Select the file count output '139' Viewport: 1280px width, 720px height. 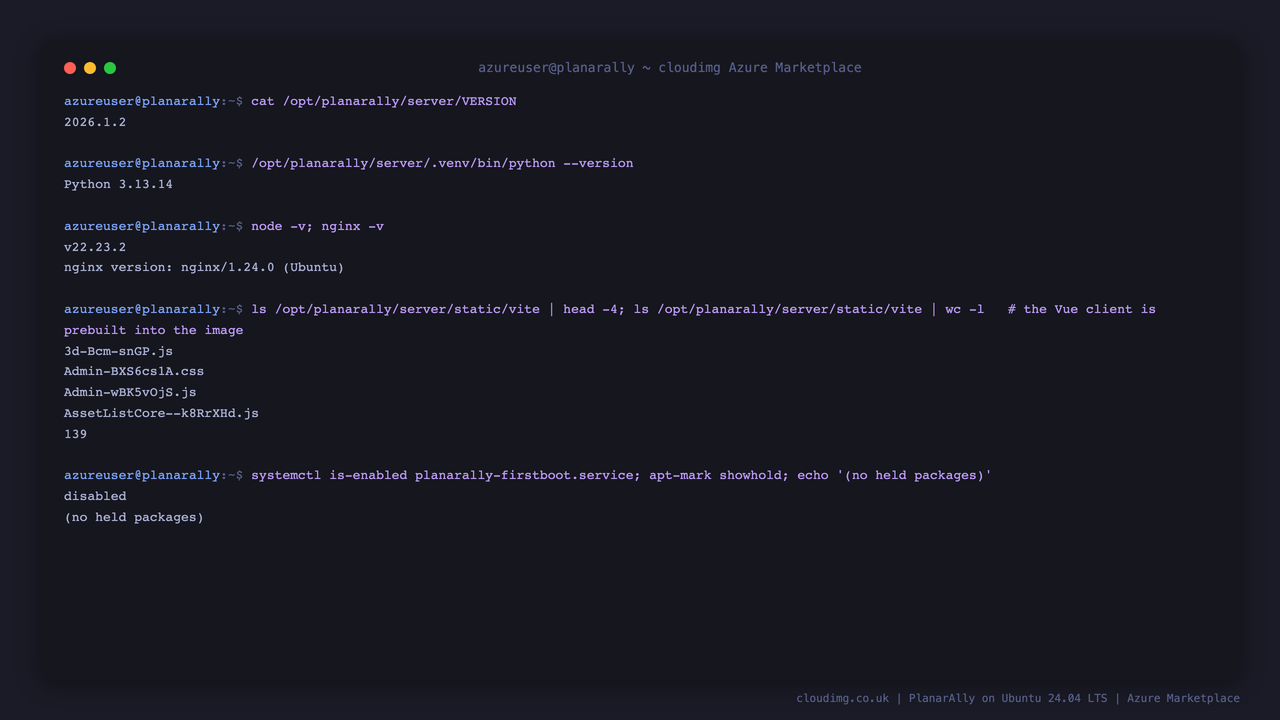75,434
